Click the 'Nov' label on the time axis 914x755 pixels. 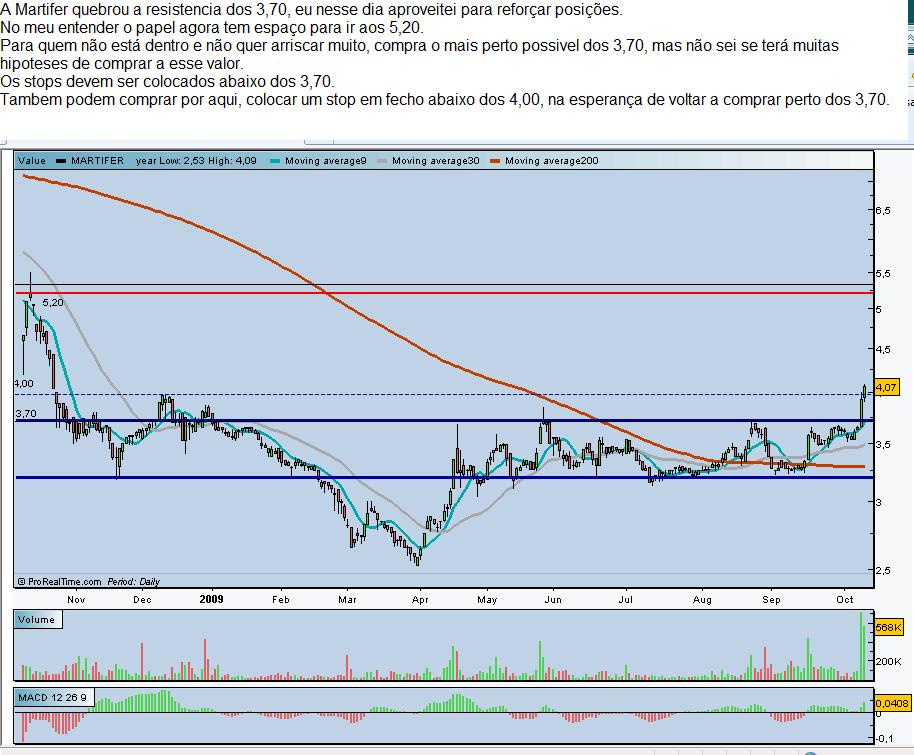[x=76, y=599]
